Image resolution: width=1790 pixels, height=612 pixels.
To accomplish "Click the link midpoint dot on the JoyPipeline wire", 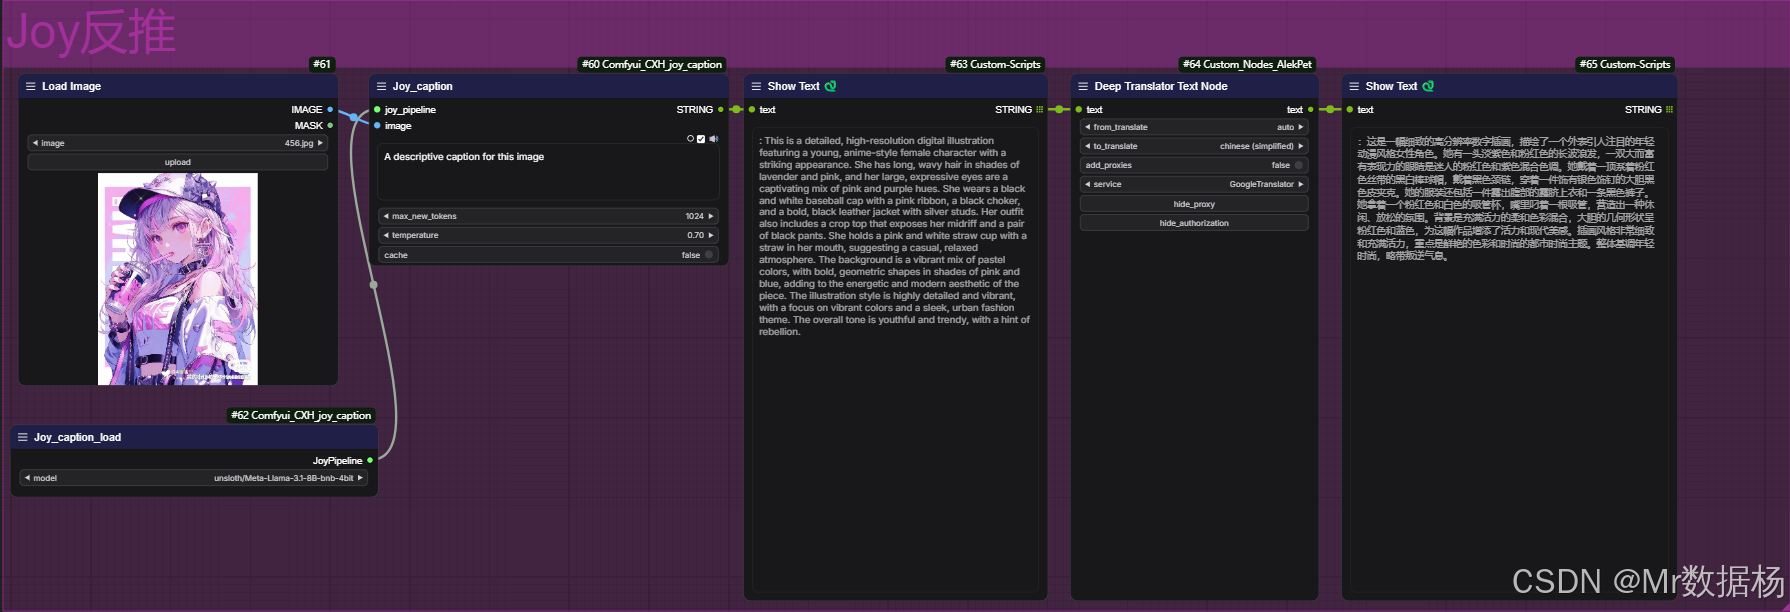I will (374, 285).
